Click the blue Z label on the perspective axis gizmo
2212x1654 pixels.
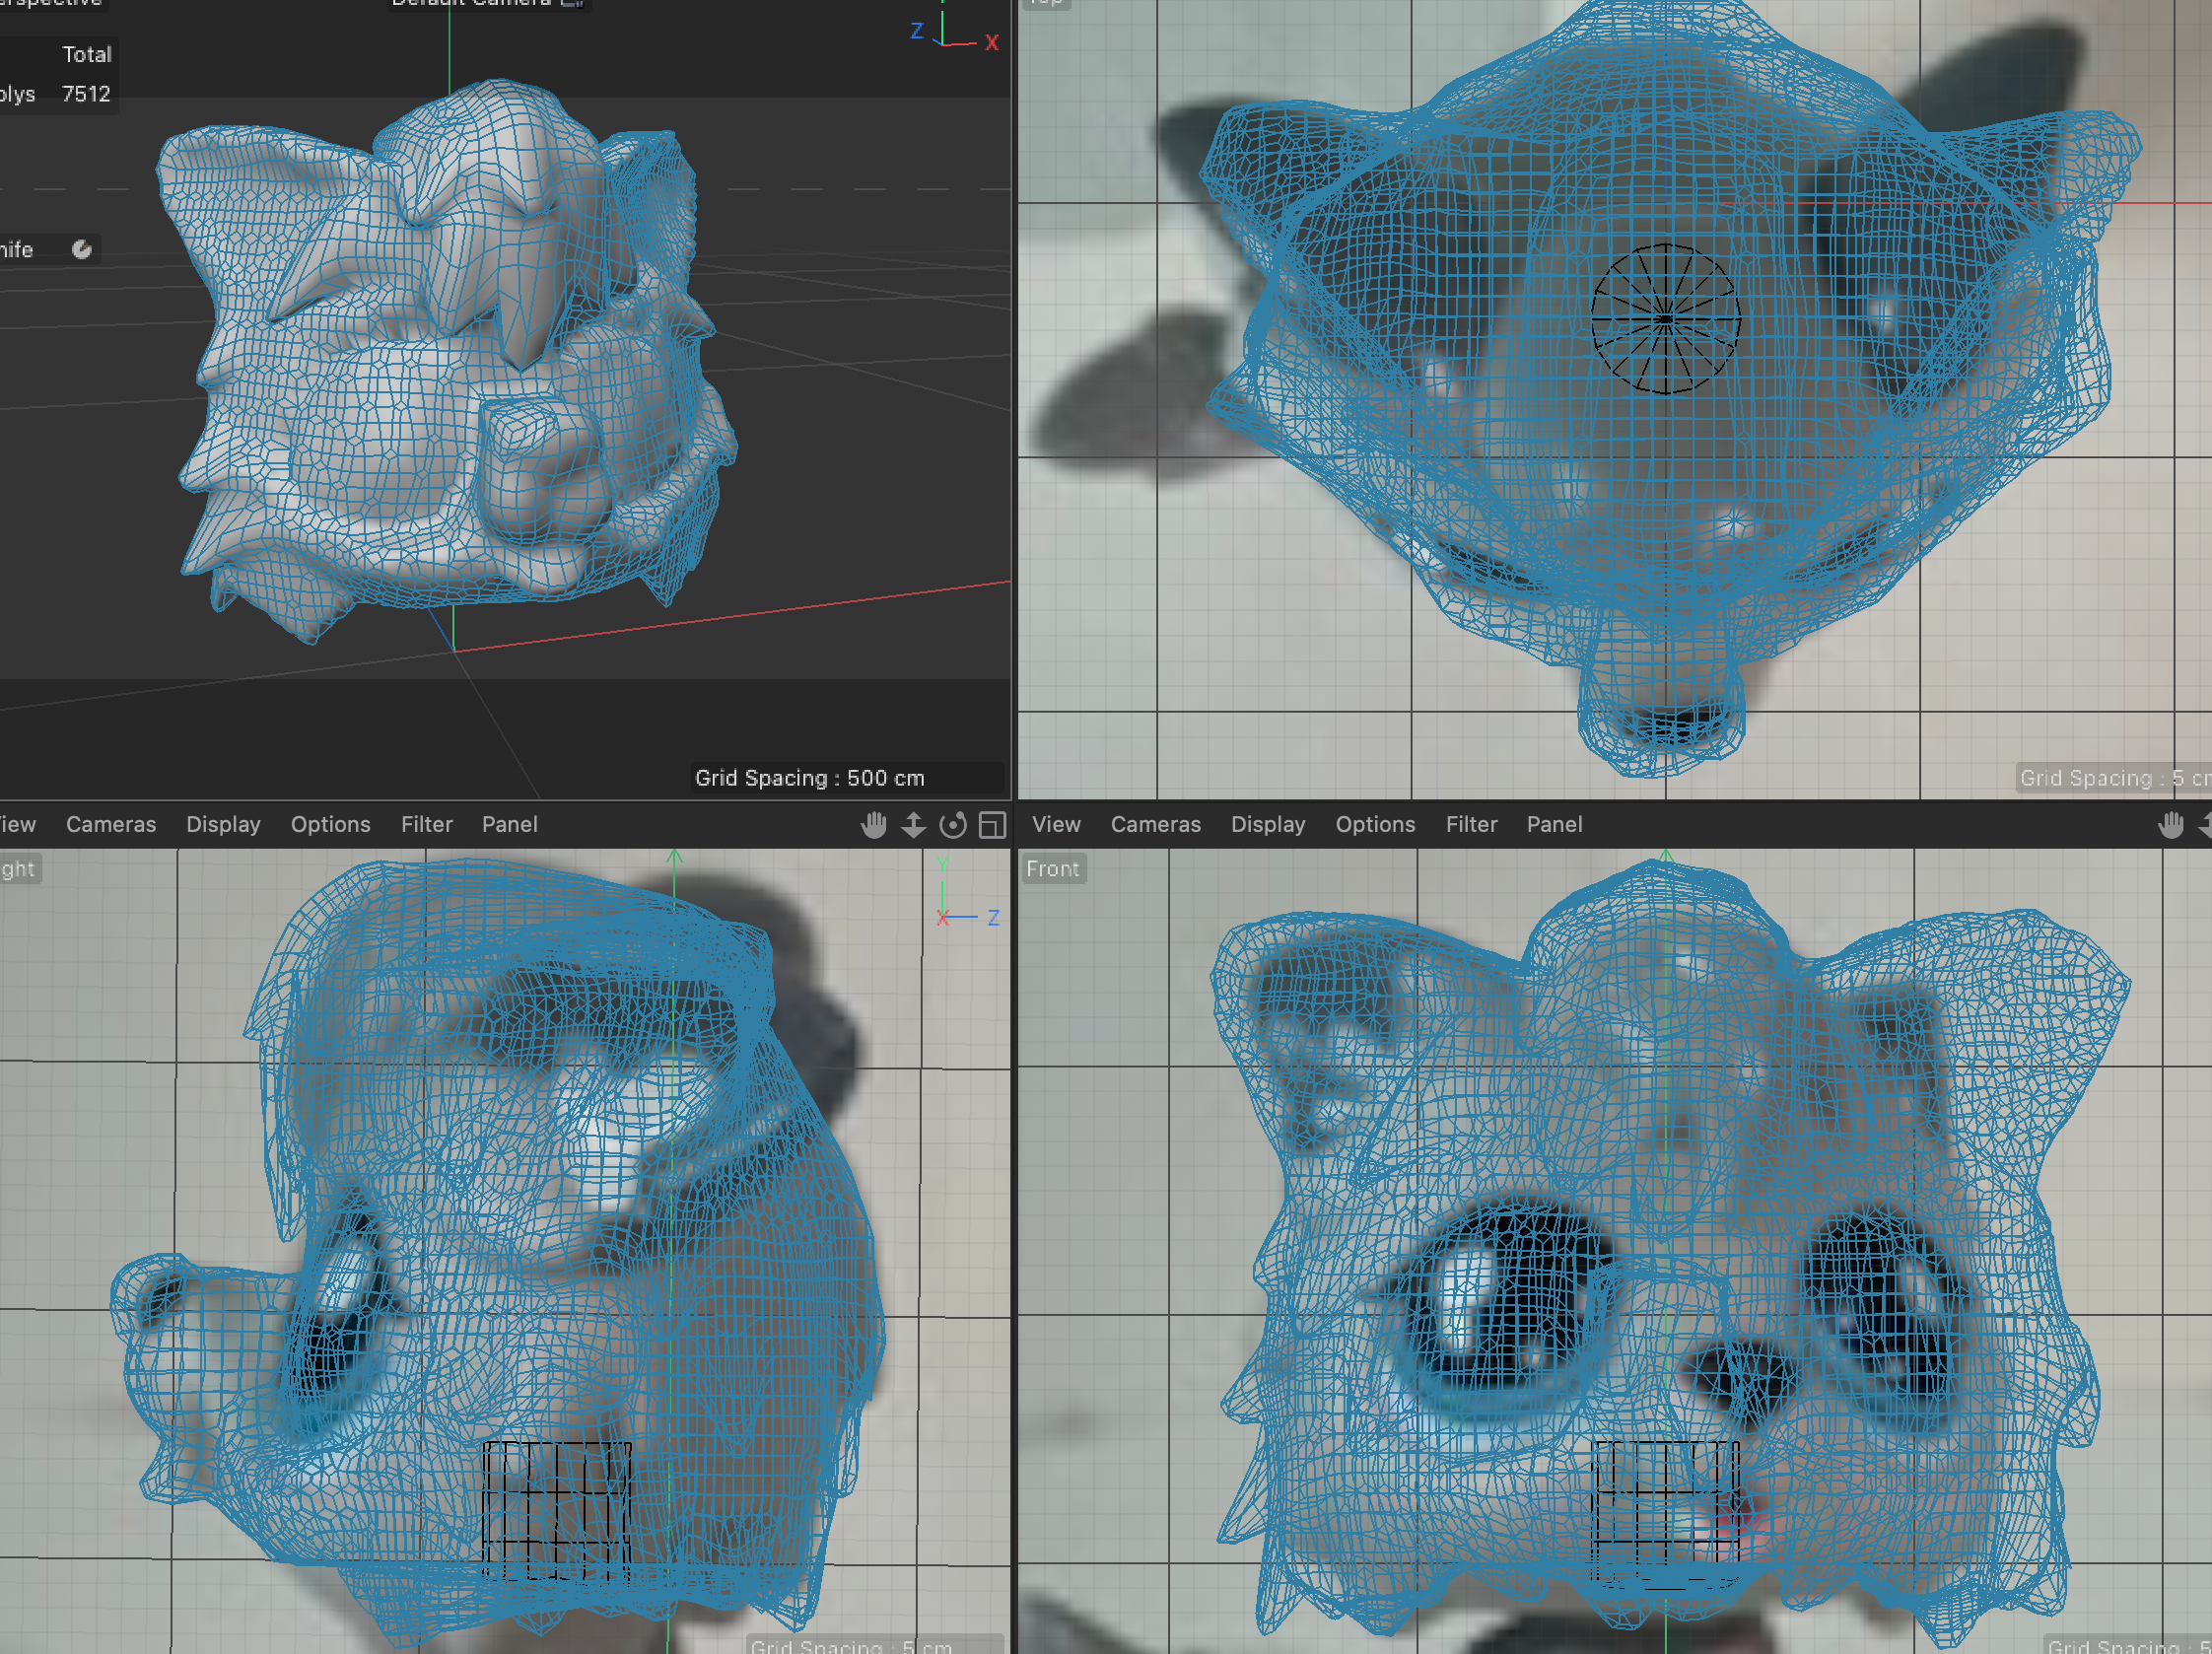click(x=917, y=31)
